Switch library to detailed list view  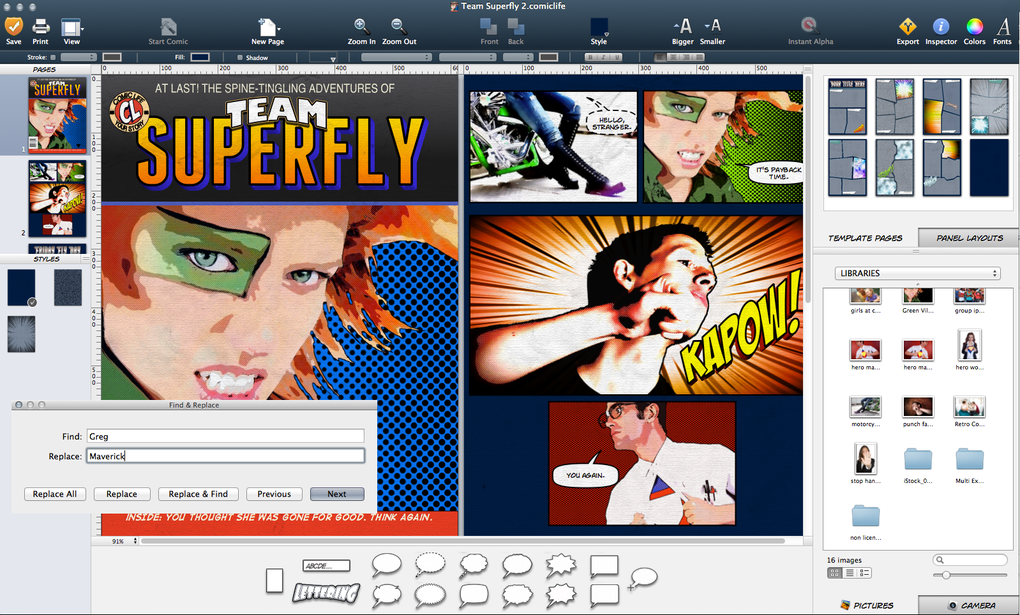coord(864,573)
